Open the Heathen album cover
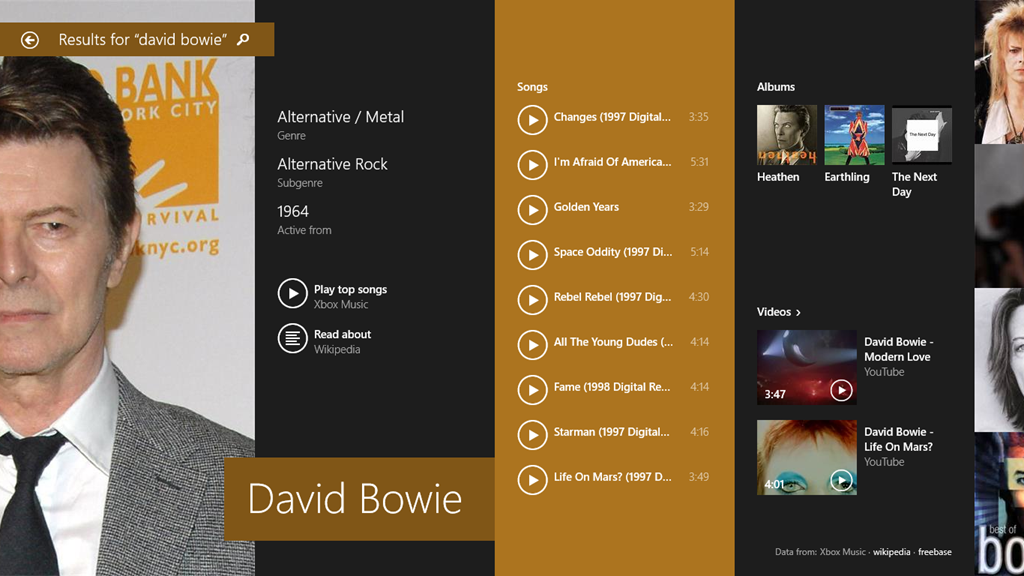Screen dimensions: 1024x576 tap(787, 135)
